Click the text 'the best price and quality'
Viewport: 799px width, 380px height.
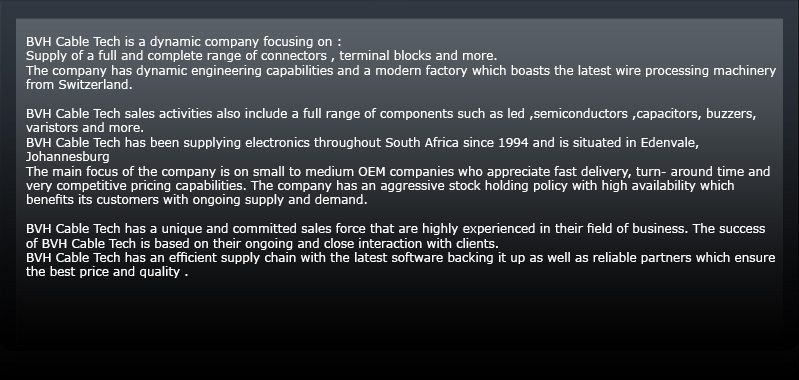pyautogui.click(x=103, y=272)
